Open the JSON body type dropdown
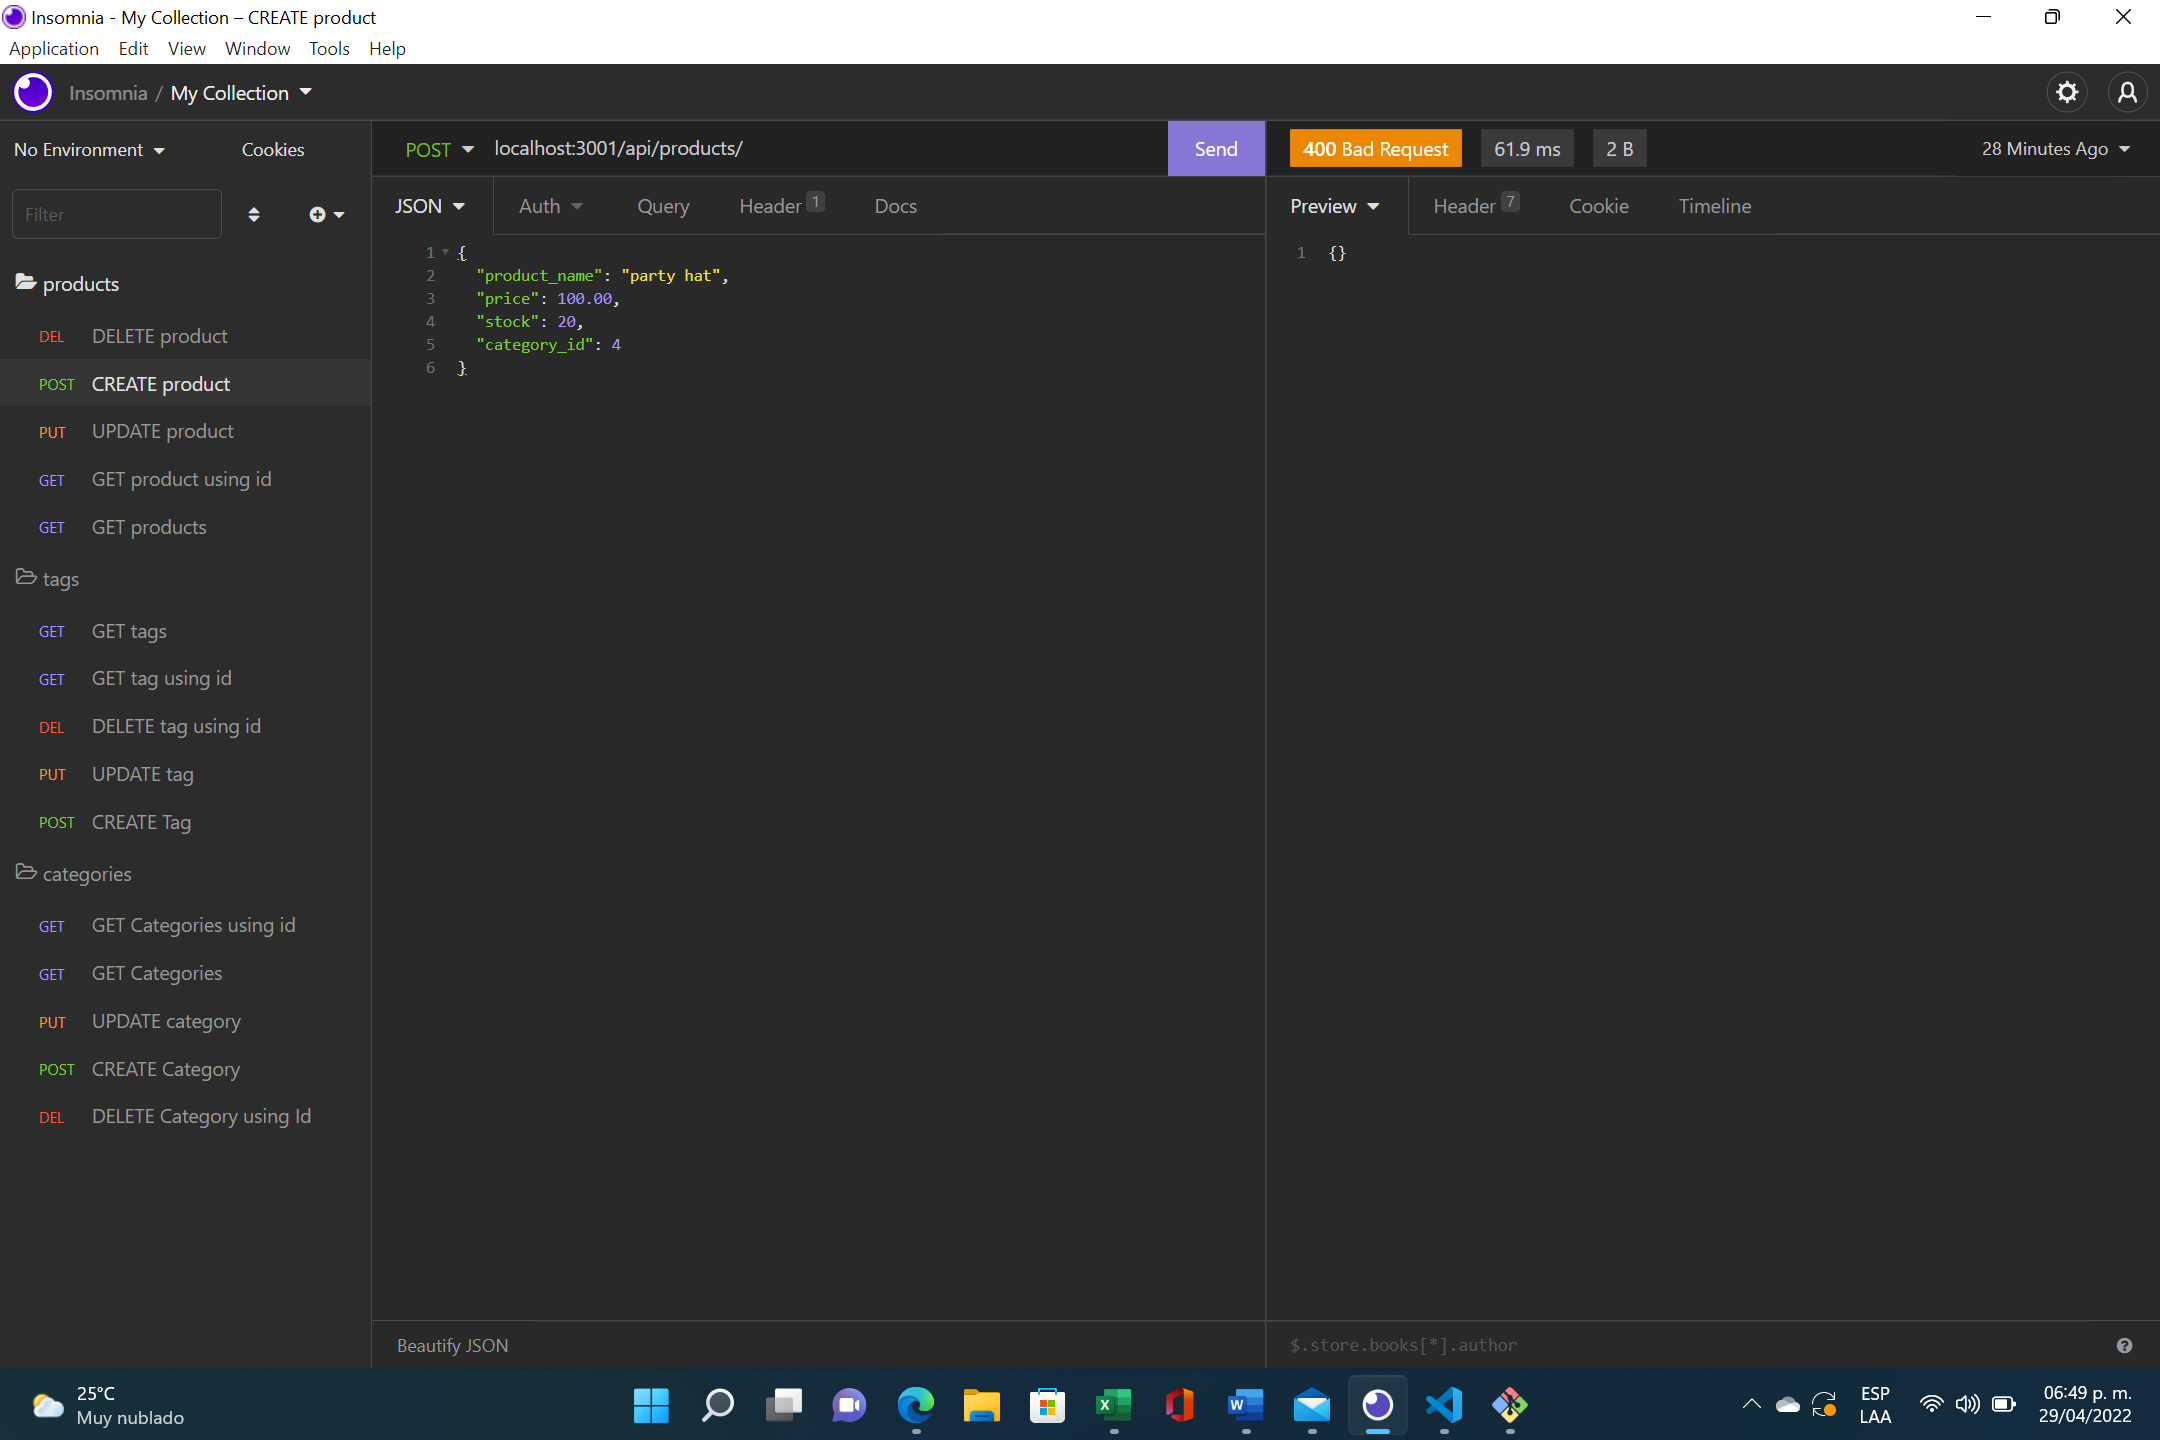2160x1440 pixels. tap(430, 206)
